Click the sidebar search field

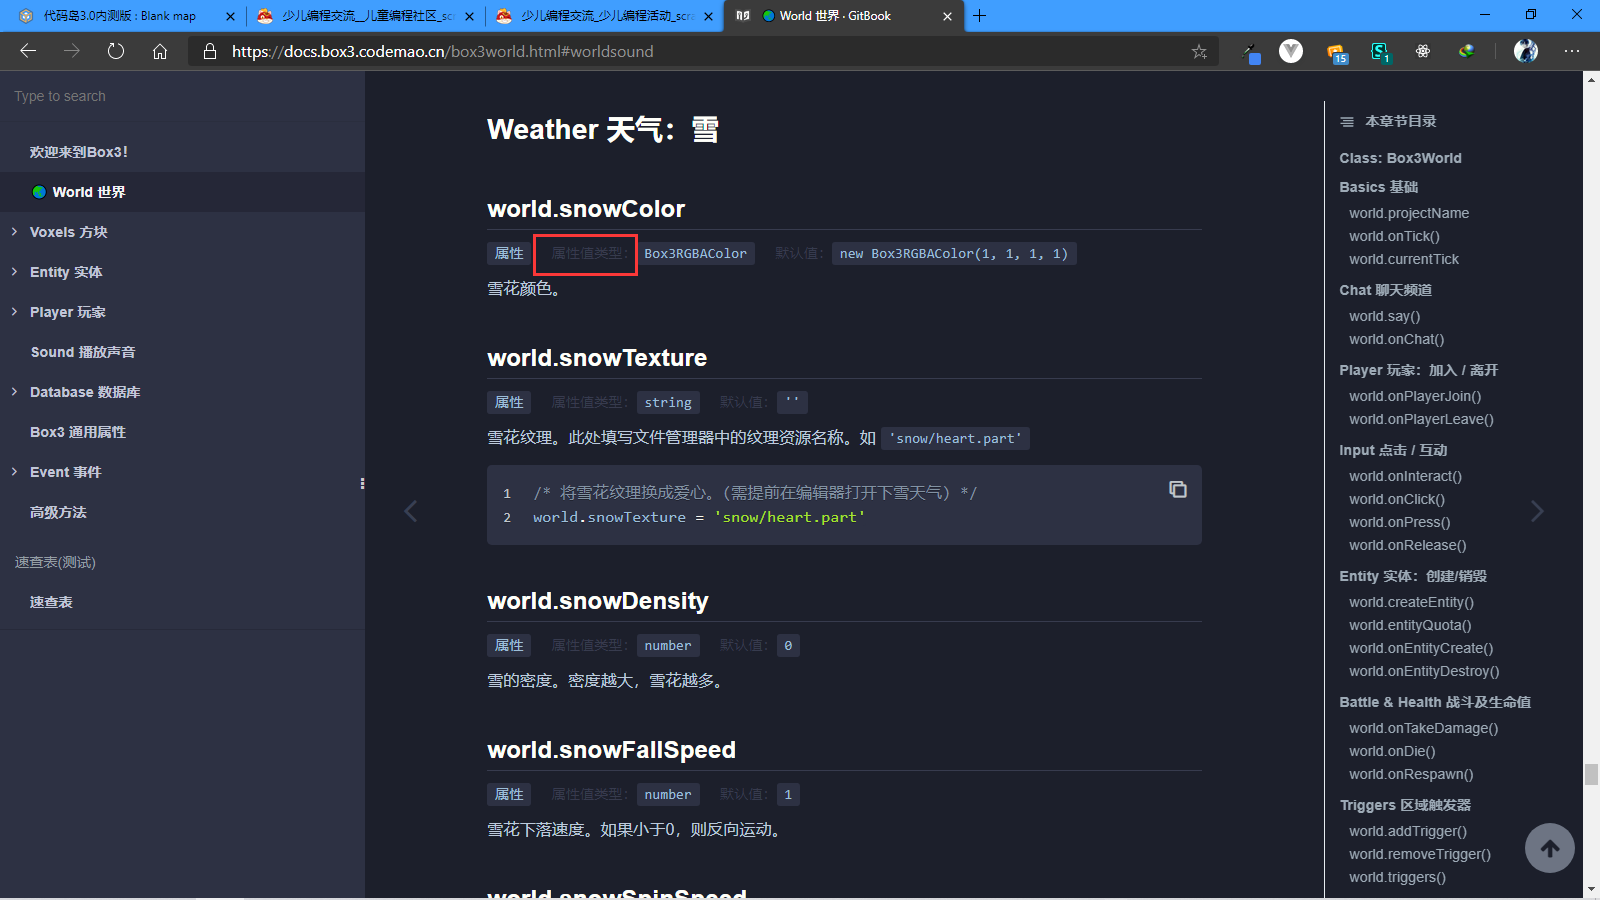point(182,96)
